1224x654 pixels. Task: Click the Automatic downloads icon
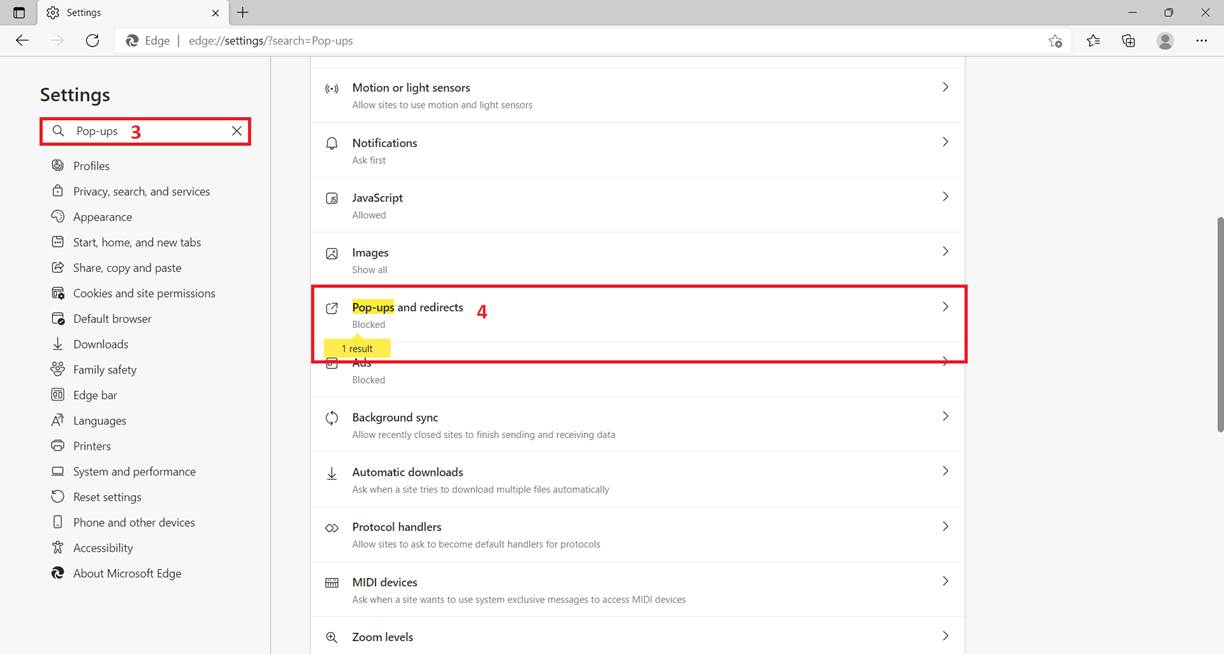pyautogui.click(x=332, y=473)
